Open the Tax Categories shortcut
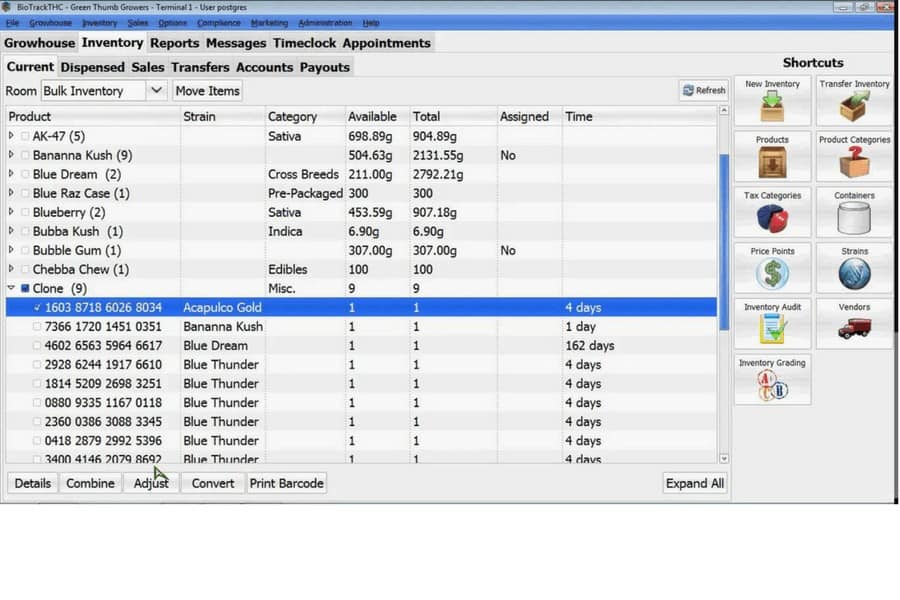The image size is (900, 600). 772,212
